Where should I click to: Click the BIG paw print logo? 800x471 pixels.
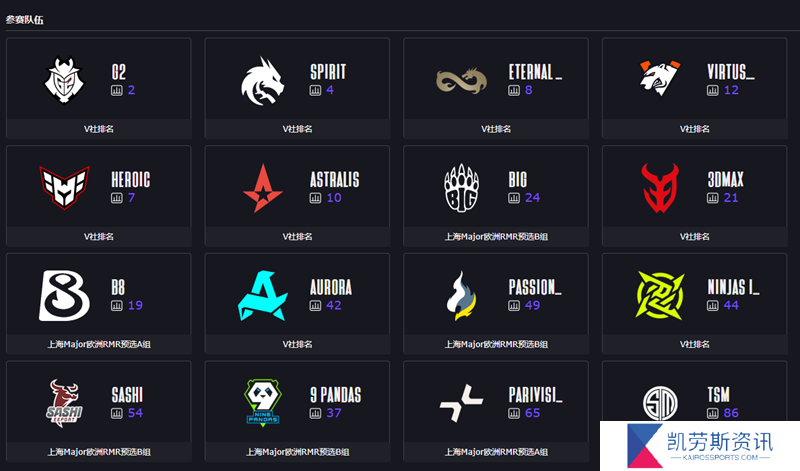[461, 188]
